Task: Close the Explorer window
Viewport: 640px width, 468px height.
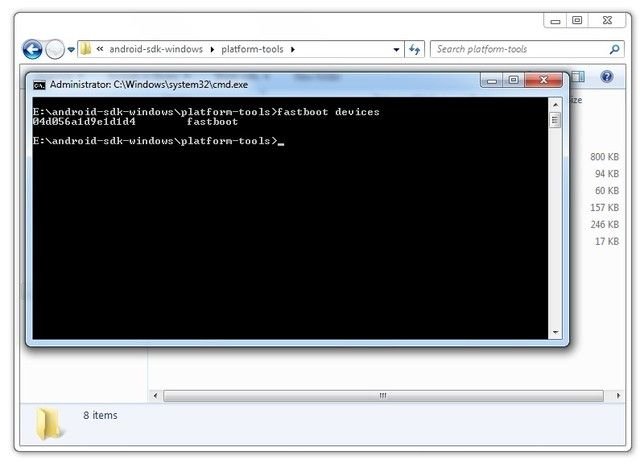Action: (x=607, y=20)
